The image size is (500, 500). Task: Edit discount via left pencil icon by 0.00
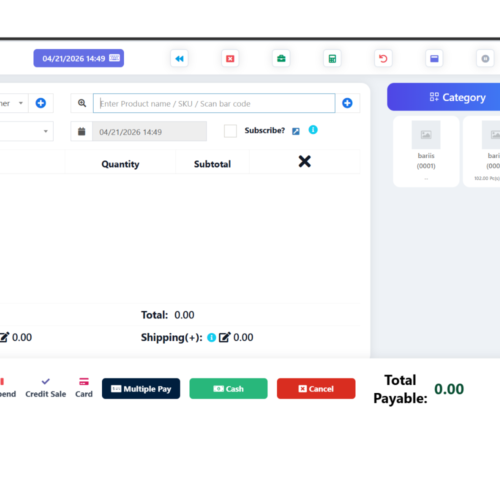point(5,337)
